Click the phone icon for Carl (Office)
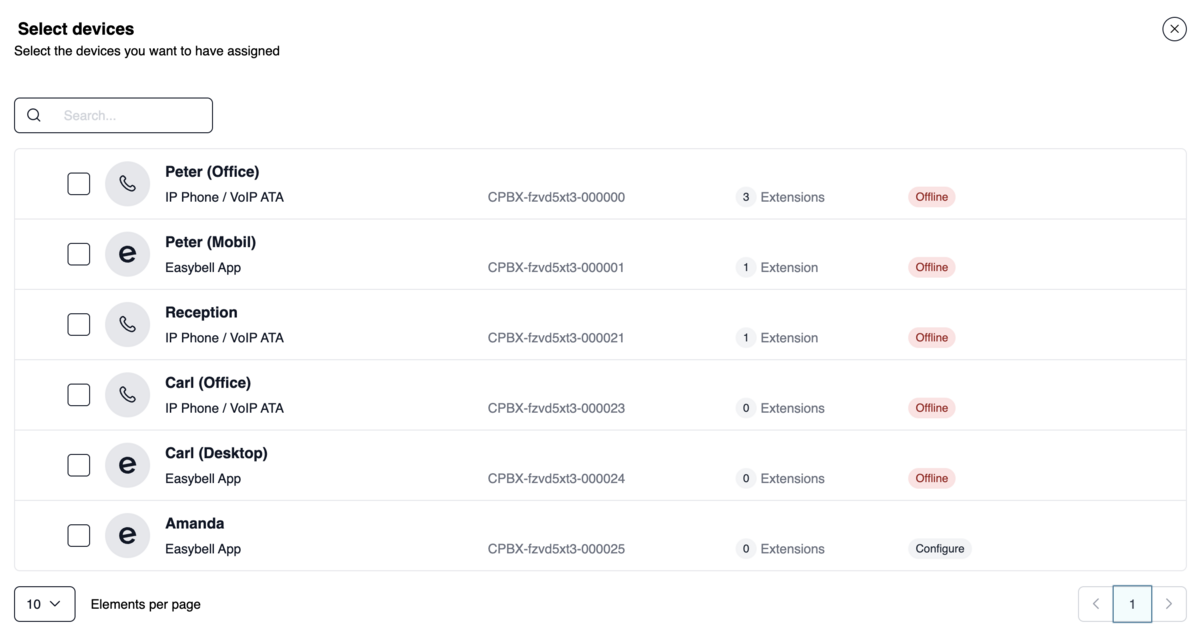Viewport: 1200px width, 635px height. click(128, 395)
